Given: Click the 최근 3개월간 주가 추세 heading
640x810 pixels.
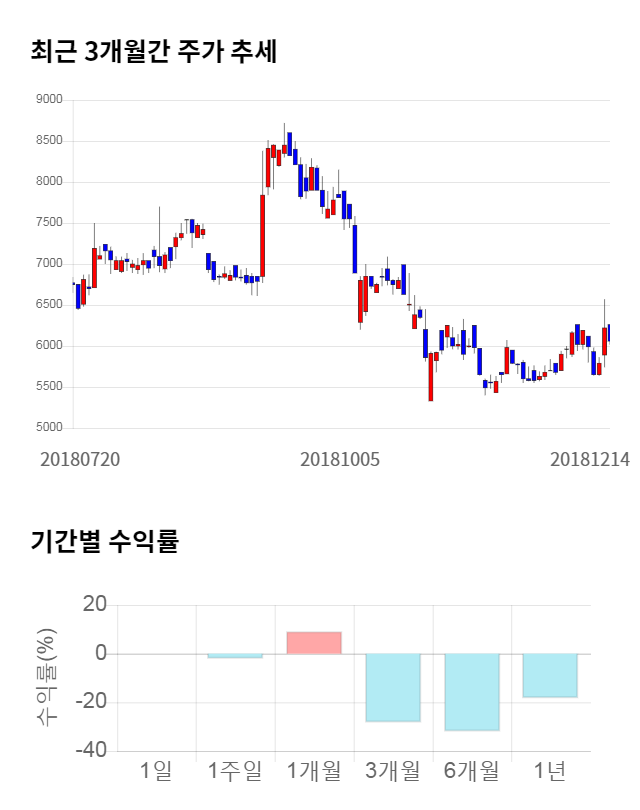Looking at the screenshot, I should tap(153, 52).
